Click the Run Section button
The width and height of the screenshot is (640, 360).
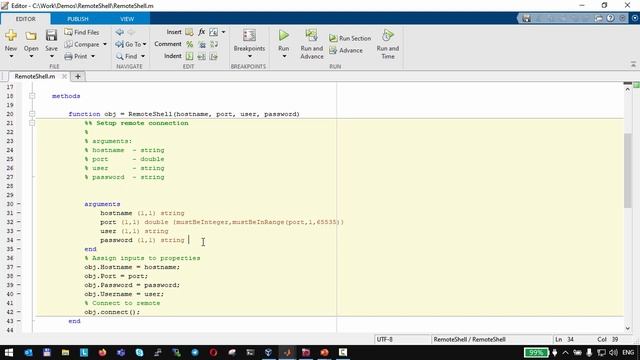[350, 38]
